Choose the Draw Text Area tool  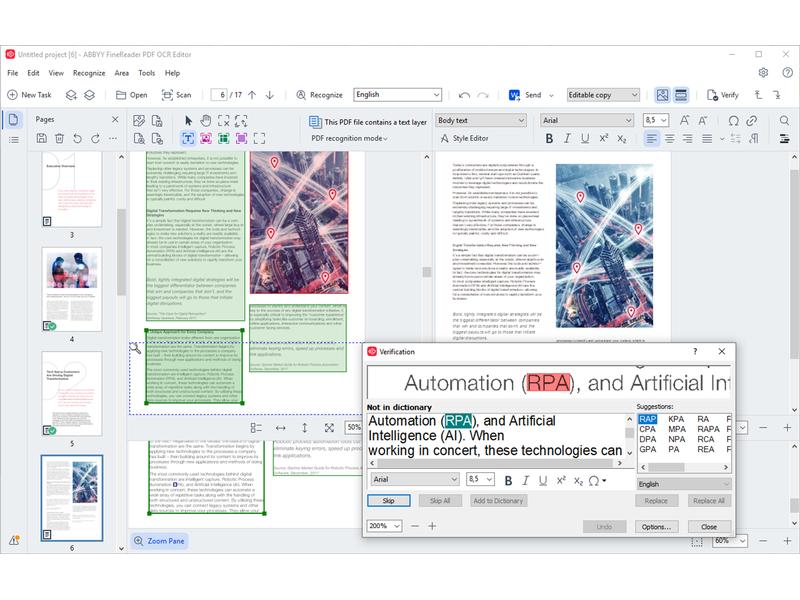tap(188, 138)
